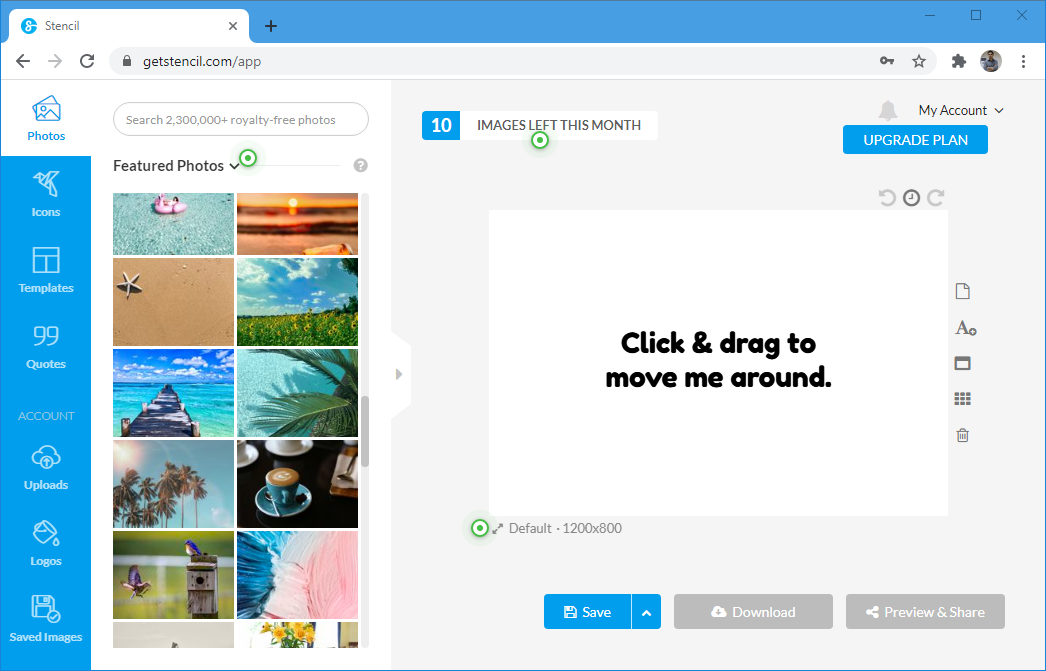Open a new browser tab
The width and height of the screenshot is (1046, 671).
tap(271, 26)
